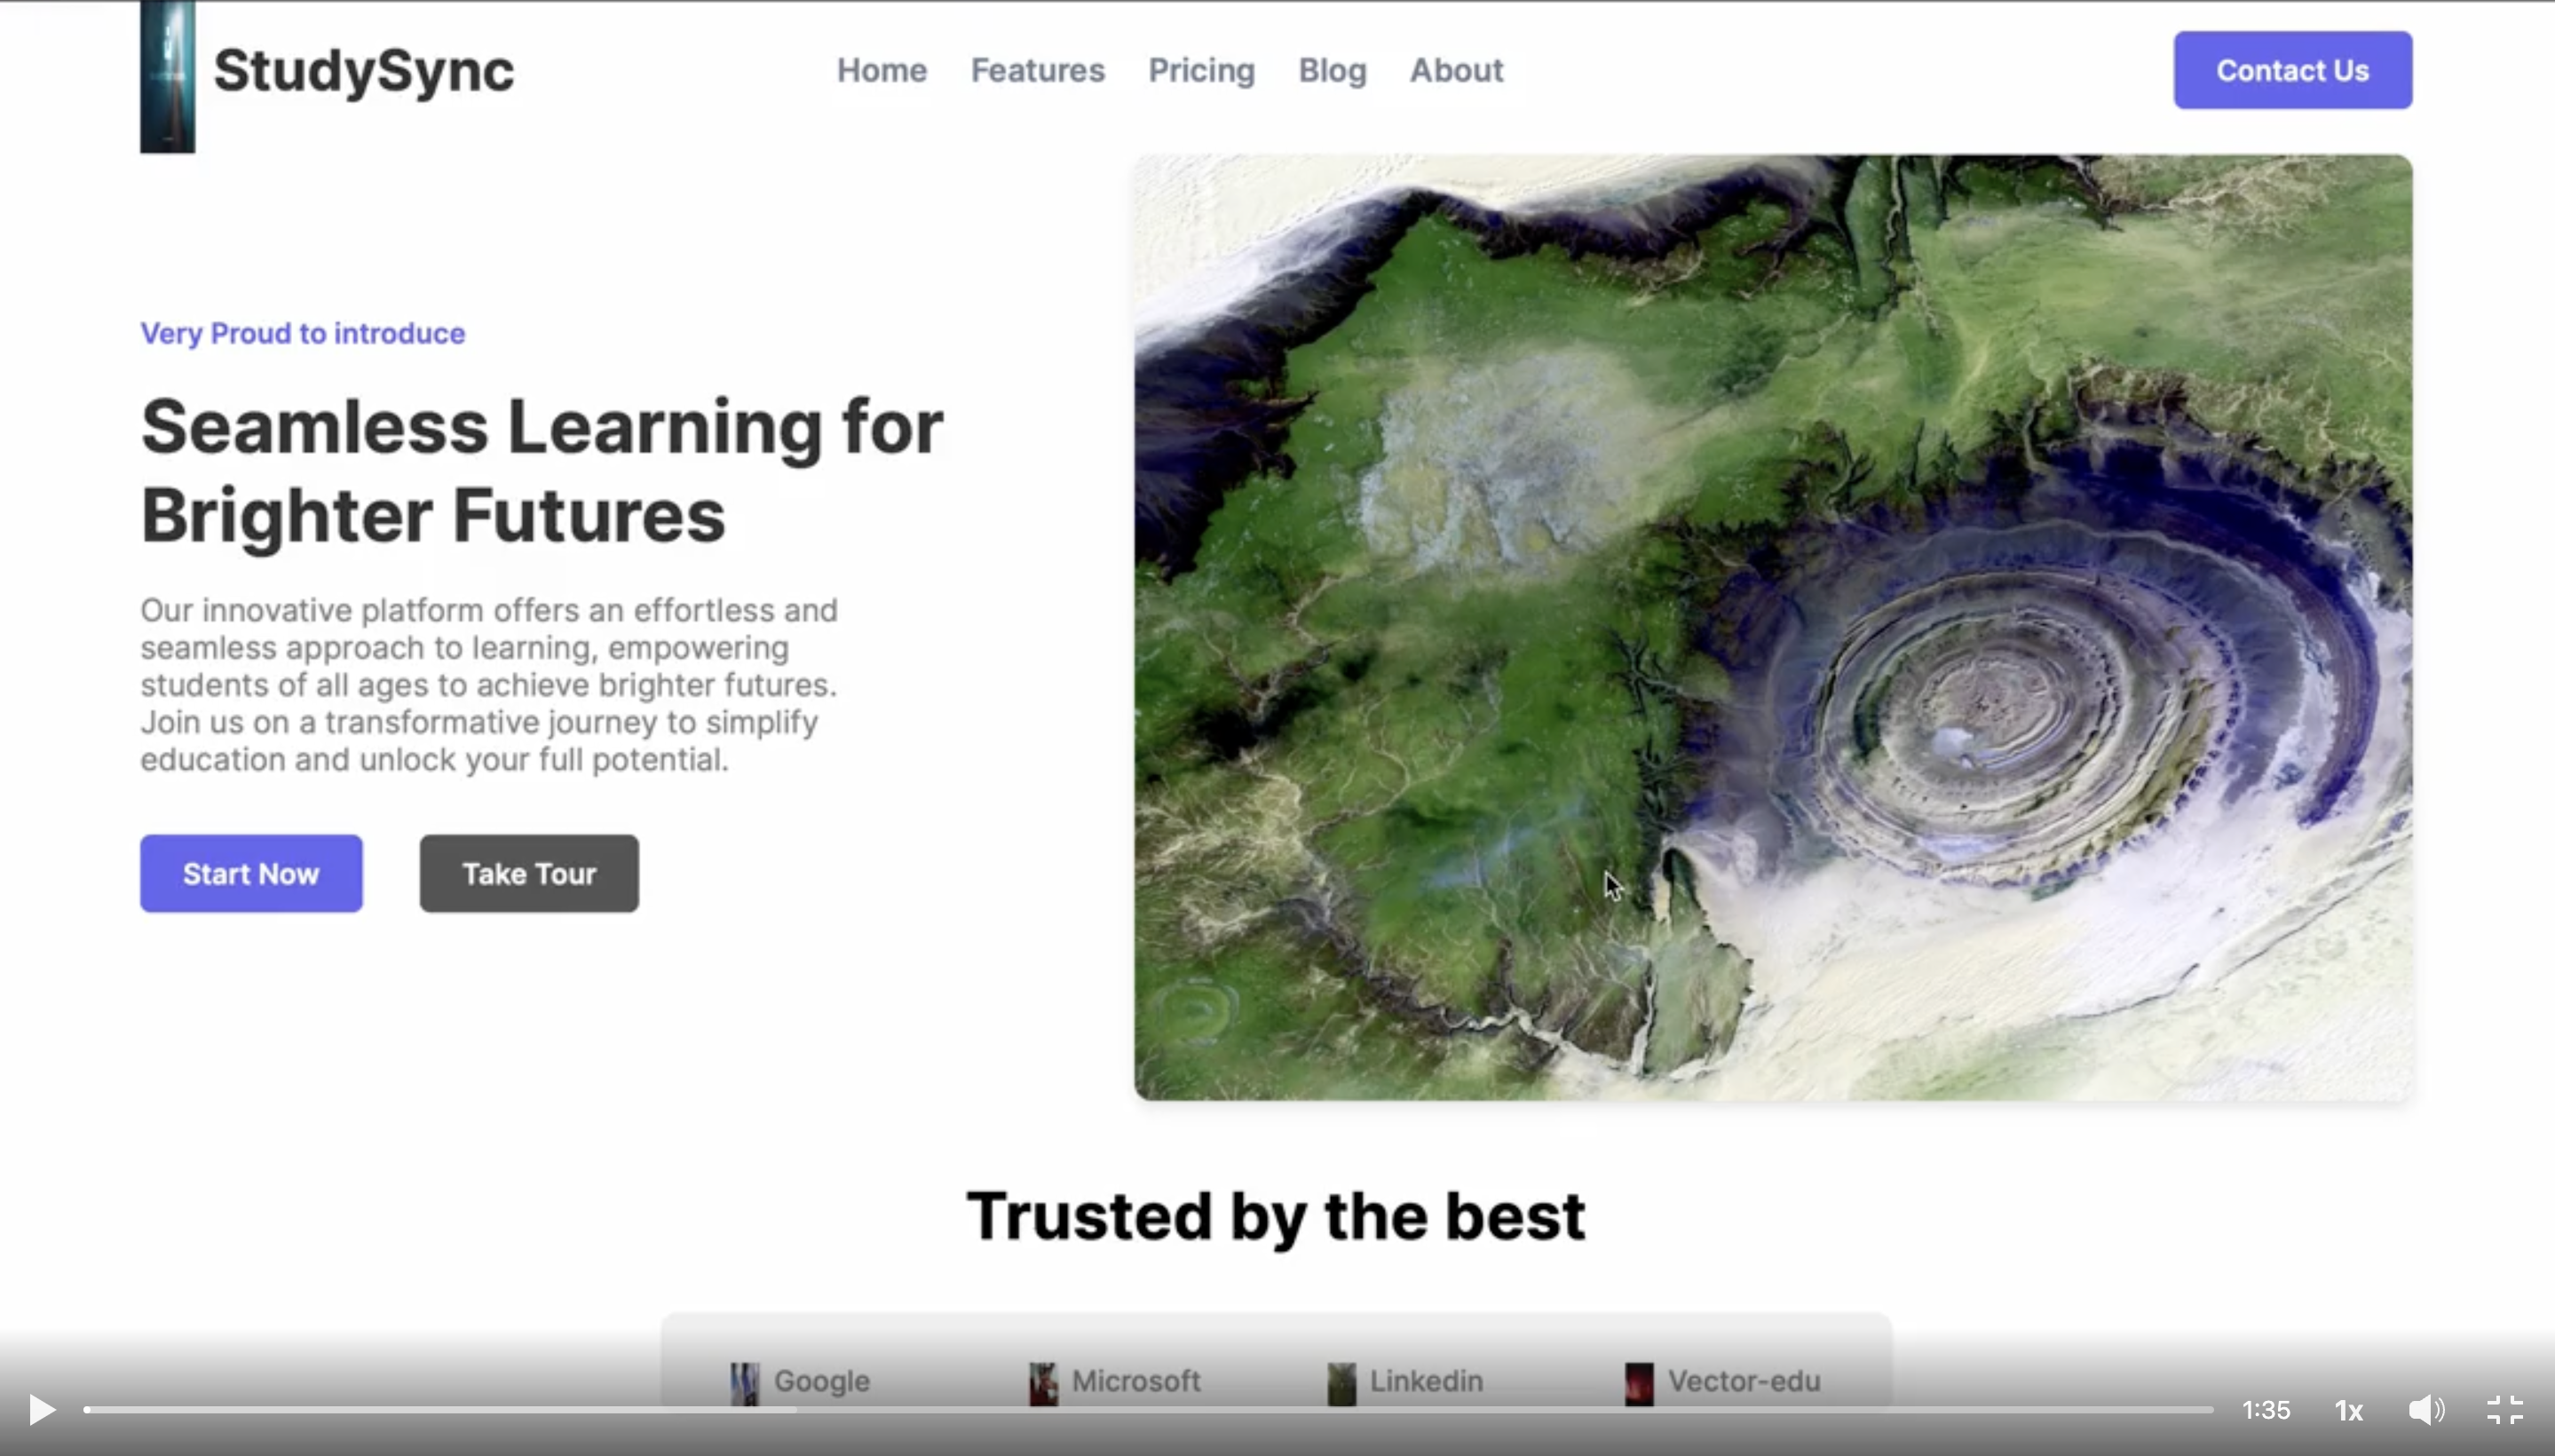The width and height of the screenshot is (2555, 1456).
Task: Visit the Blog nav link
Action: click(1332, 70)
